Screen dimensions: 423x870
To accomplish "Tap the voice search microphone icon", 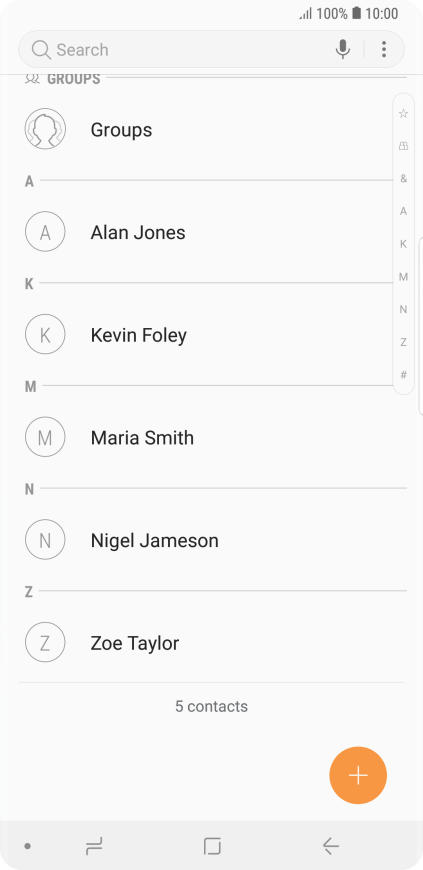I will click(343, 49).
